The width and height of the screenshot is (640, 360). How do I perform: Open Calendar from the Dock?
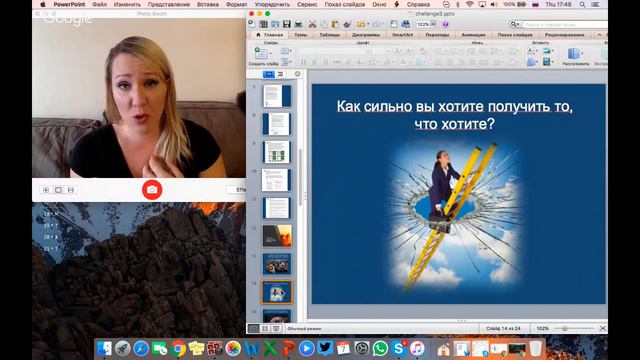pos(343,349)
